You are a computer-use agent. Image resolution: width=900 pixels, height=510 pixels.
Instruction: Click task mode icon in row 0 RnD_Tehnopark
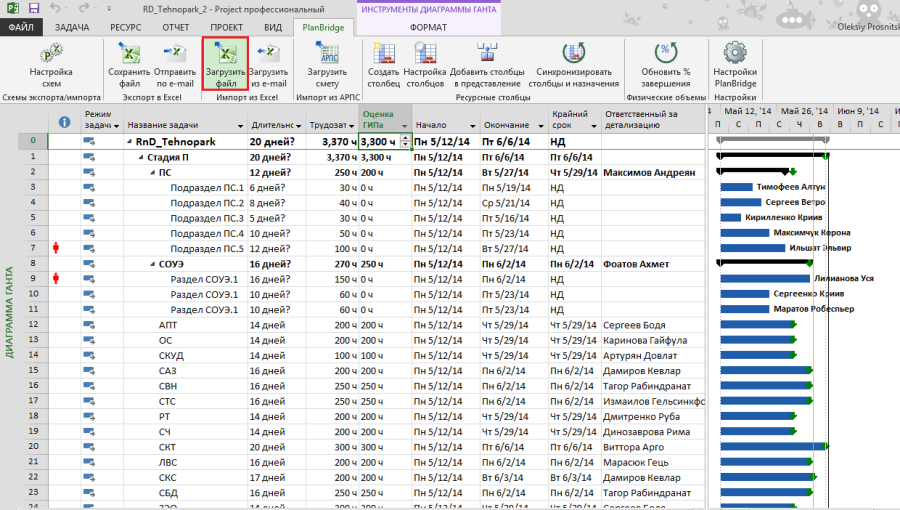89,141
